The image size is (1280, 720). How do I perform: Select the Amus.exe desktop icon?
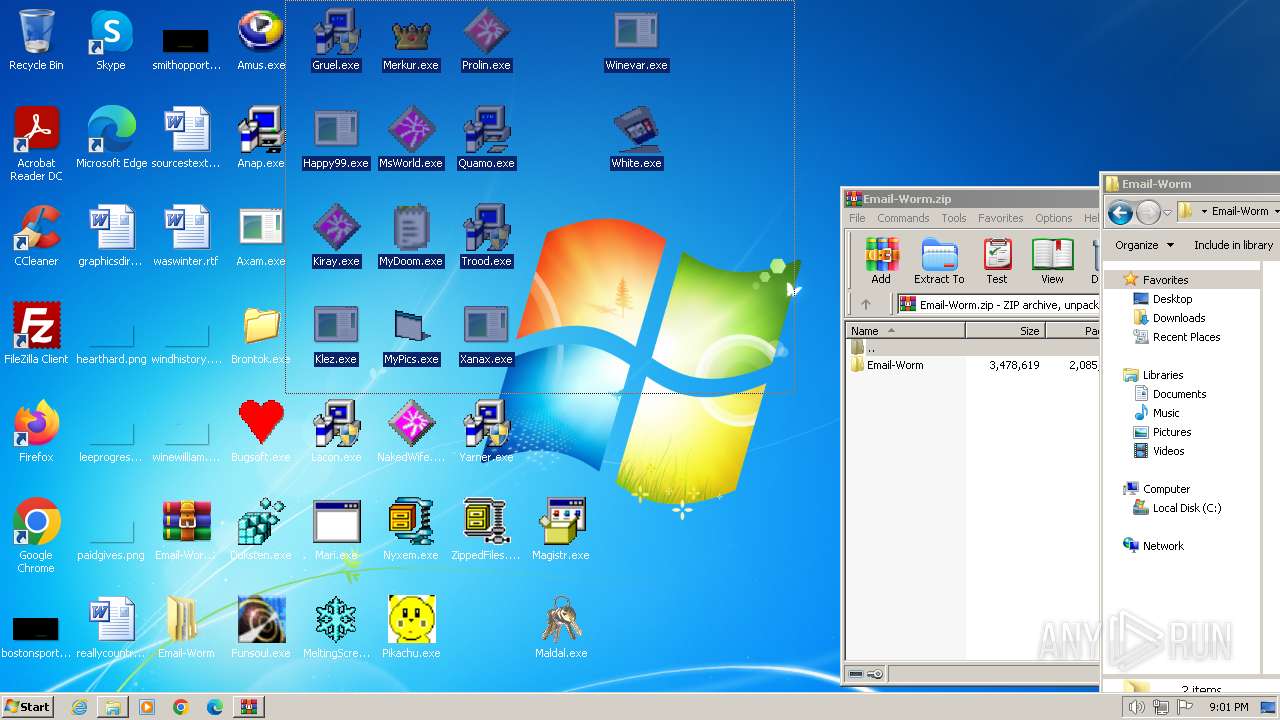(261, 41)
